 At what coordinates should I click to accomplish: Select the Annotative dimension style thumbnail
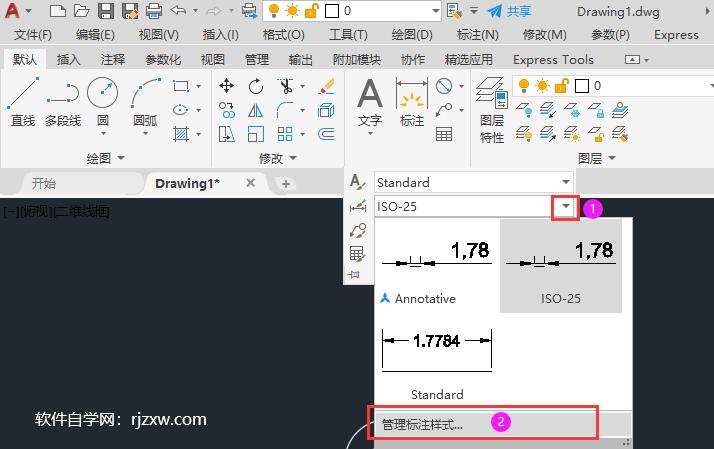pos(437,266)
